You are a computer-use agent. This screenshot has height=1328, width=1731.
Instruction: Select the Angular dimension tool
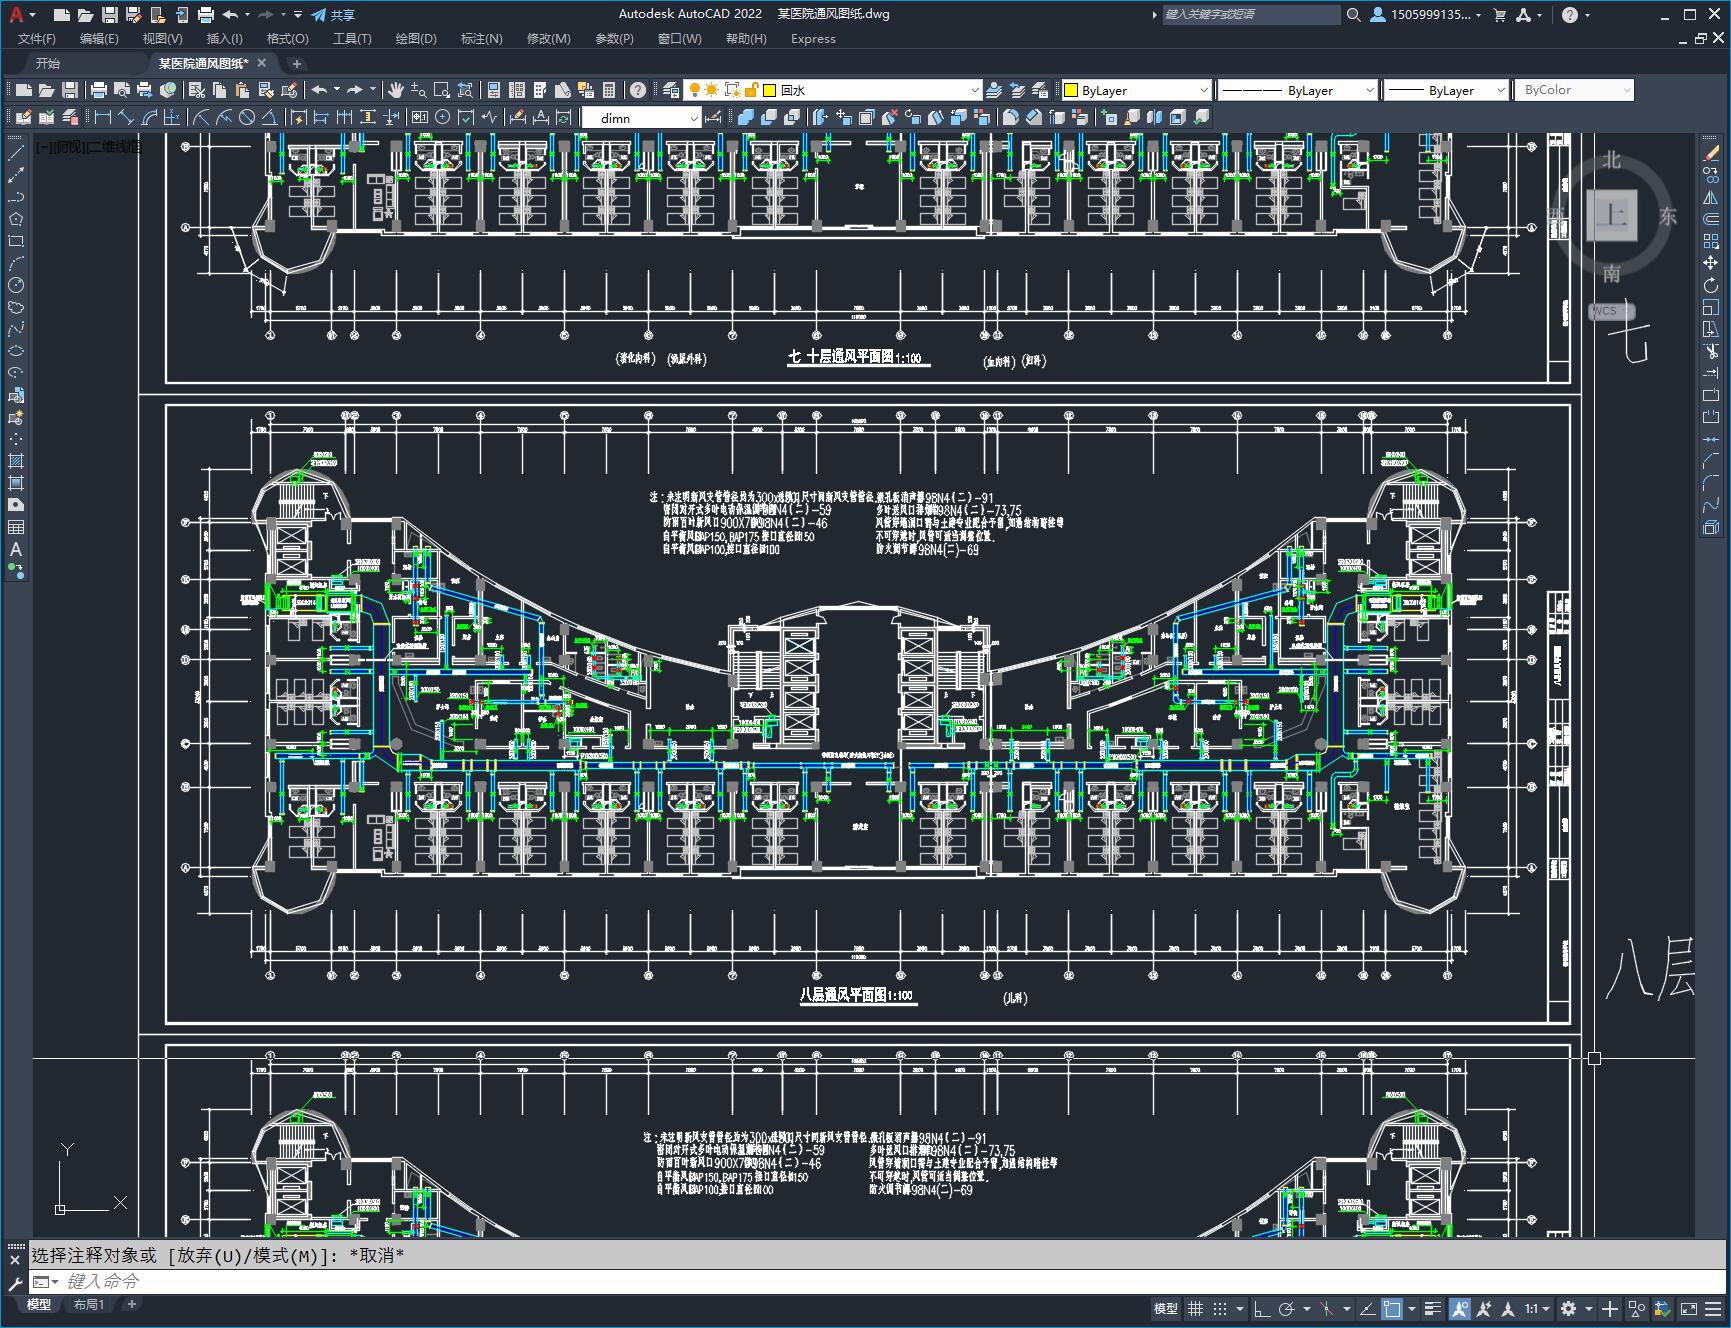pos(270,117)
